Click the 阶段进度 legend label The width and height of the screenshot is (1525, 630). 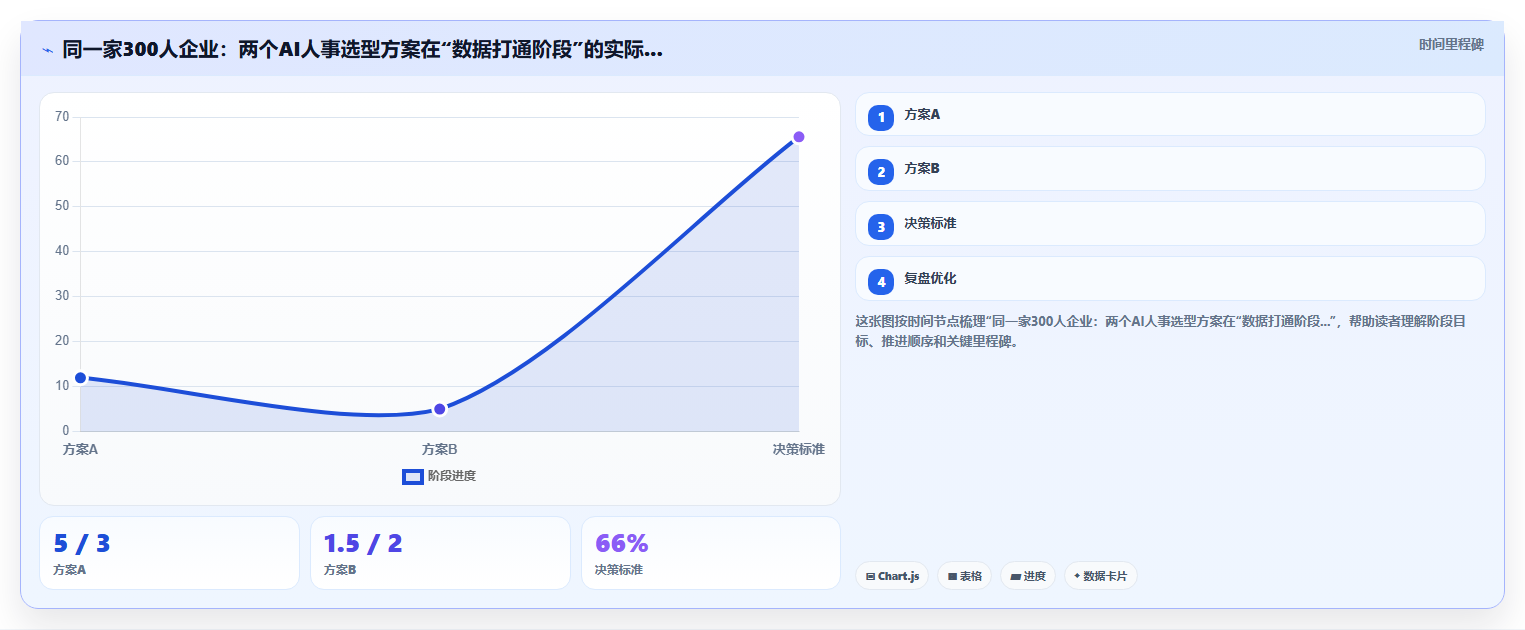pyautogui.click(x=452, y=476)
